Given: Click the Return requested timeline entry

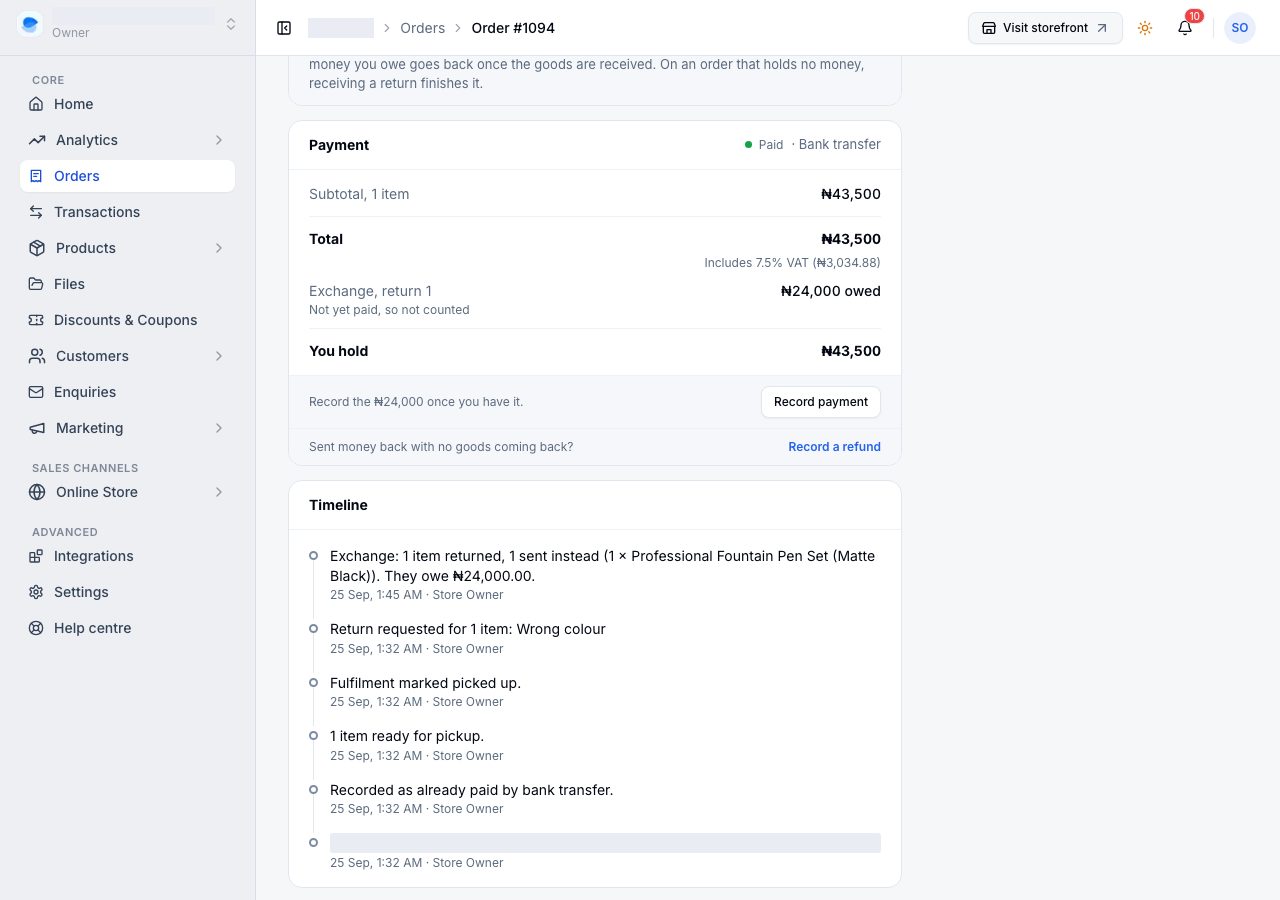Looking at the screenshot, I should pos(468,629).
